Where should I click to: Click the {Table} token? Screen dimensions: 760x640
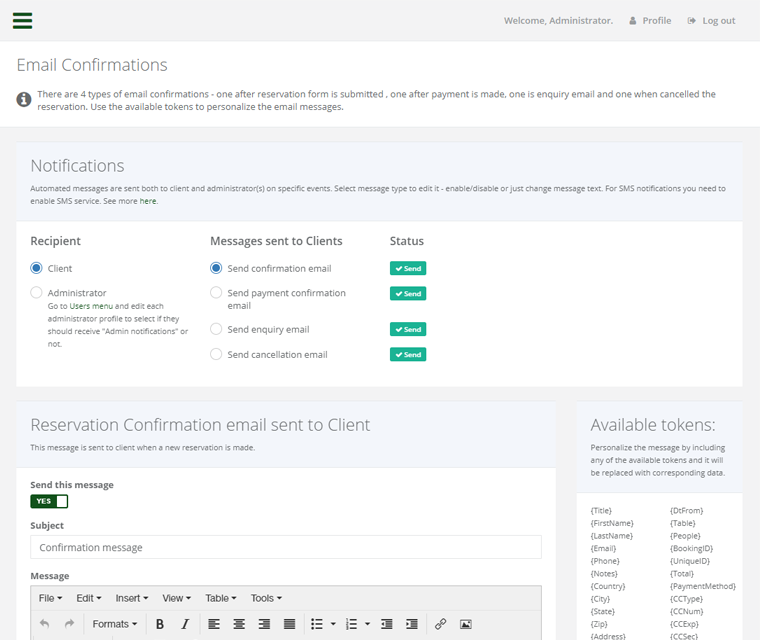682,523
